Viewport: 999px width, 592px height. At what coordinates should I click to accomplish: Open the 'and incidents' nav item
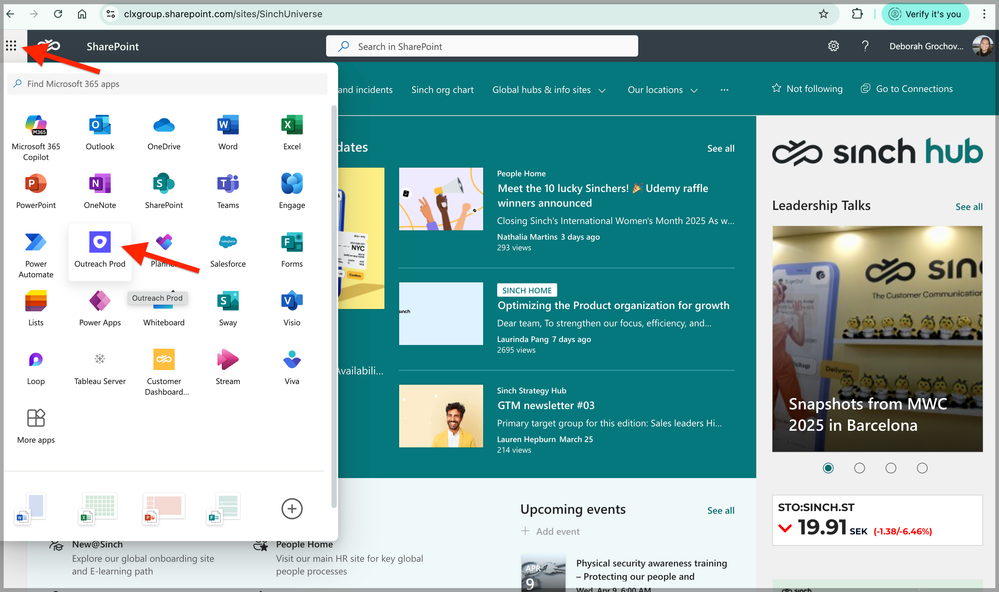[x=365, y=90]
